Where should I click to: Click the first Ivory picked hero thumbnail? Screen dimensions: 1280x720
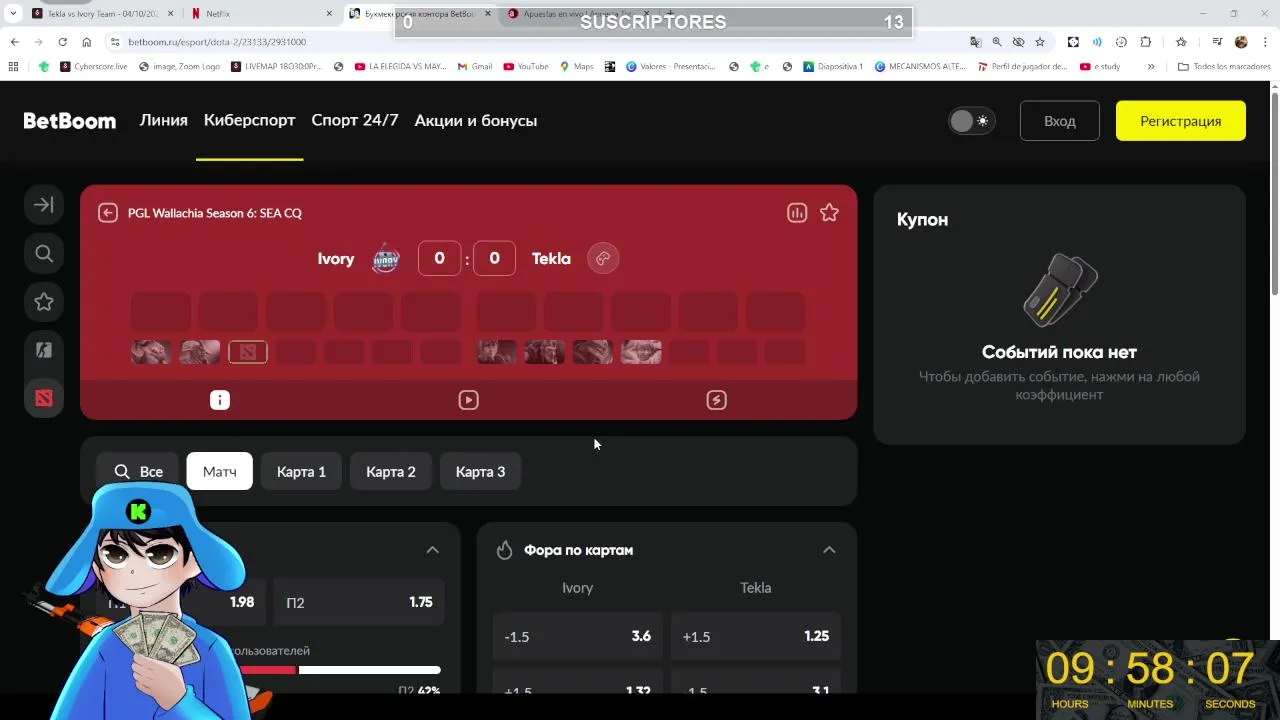point(151,352)
